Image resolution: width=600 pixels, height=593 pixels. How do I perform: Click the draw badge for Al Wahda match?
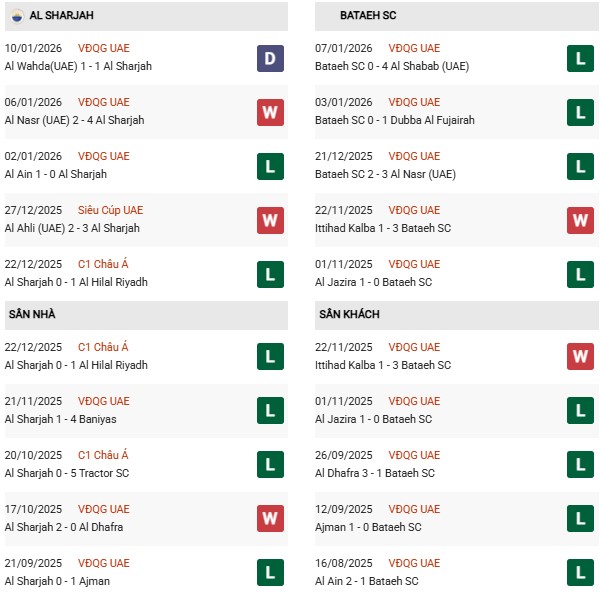[x=270, y=58]
